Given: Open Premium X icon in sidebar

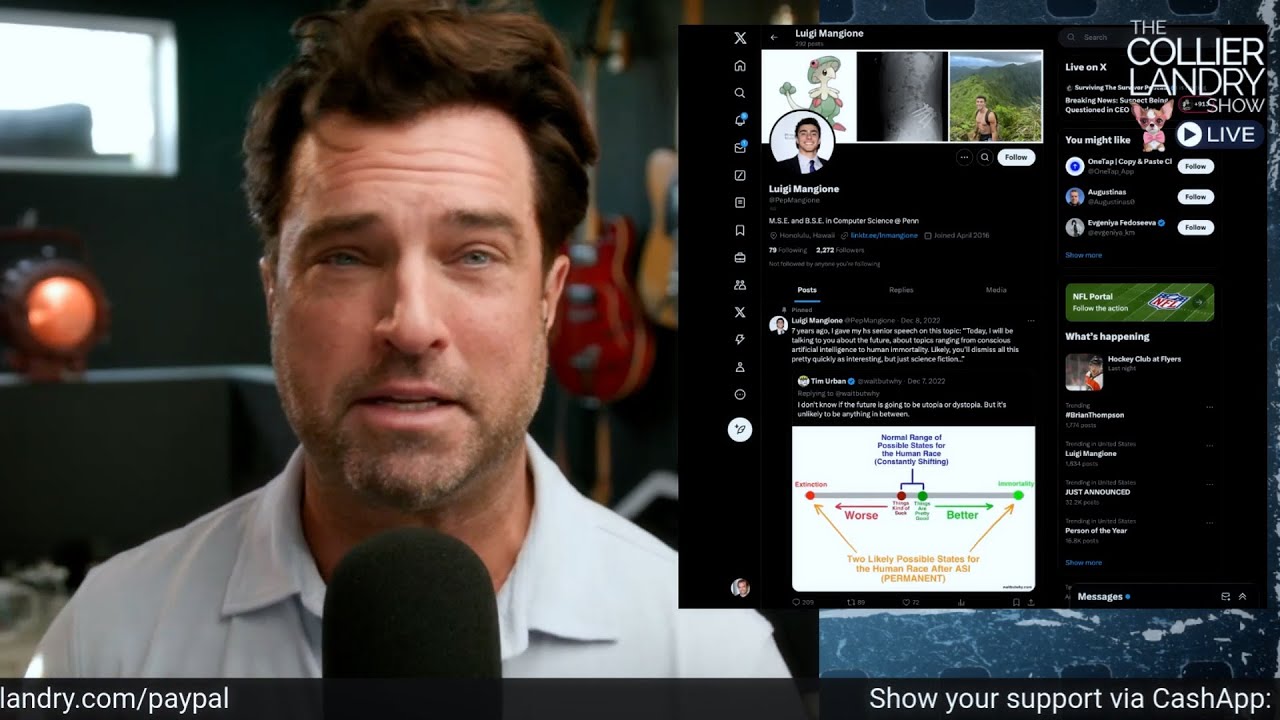Looking at the screenshot, I should coord(740,312).
